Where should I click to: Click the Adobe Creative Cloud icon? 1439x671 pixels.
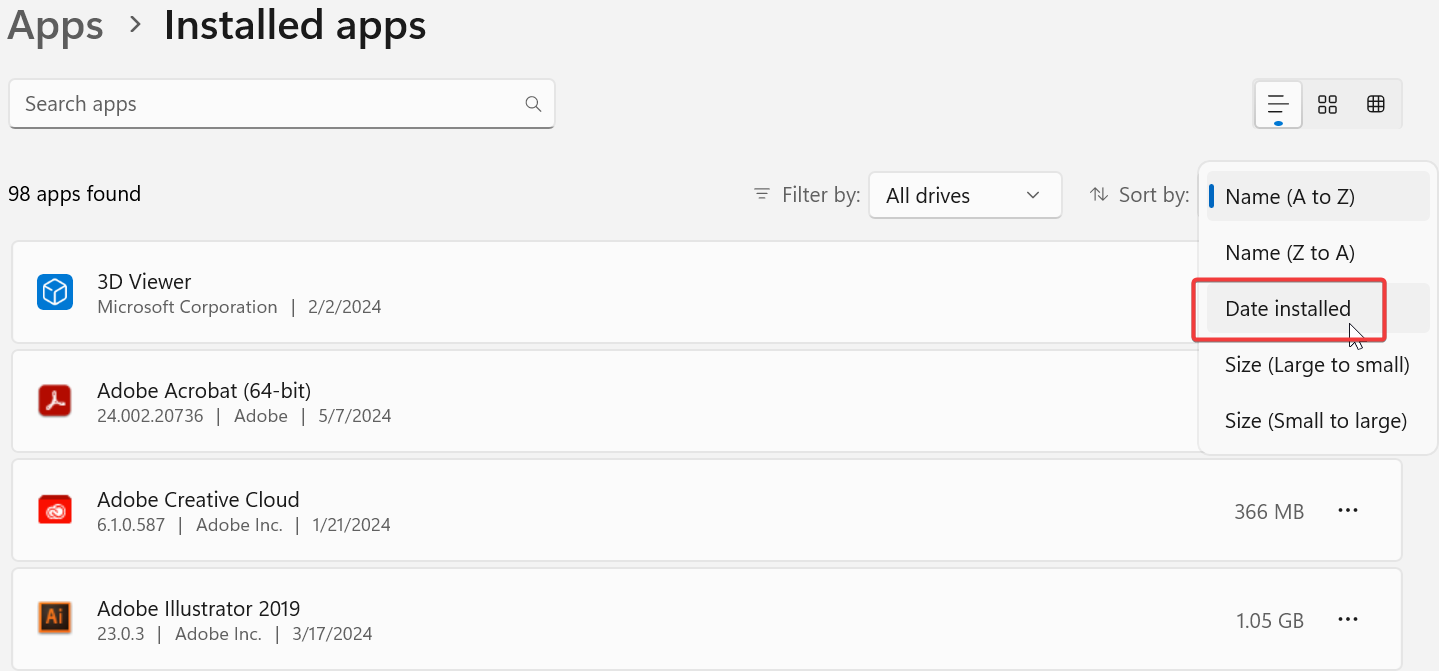55,510
